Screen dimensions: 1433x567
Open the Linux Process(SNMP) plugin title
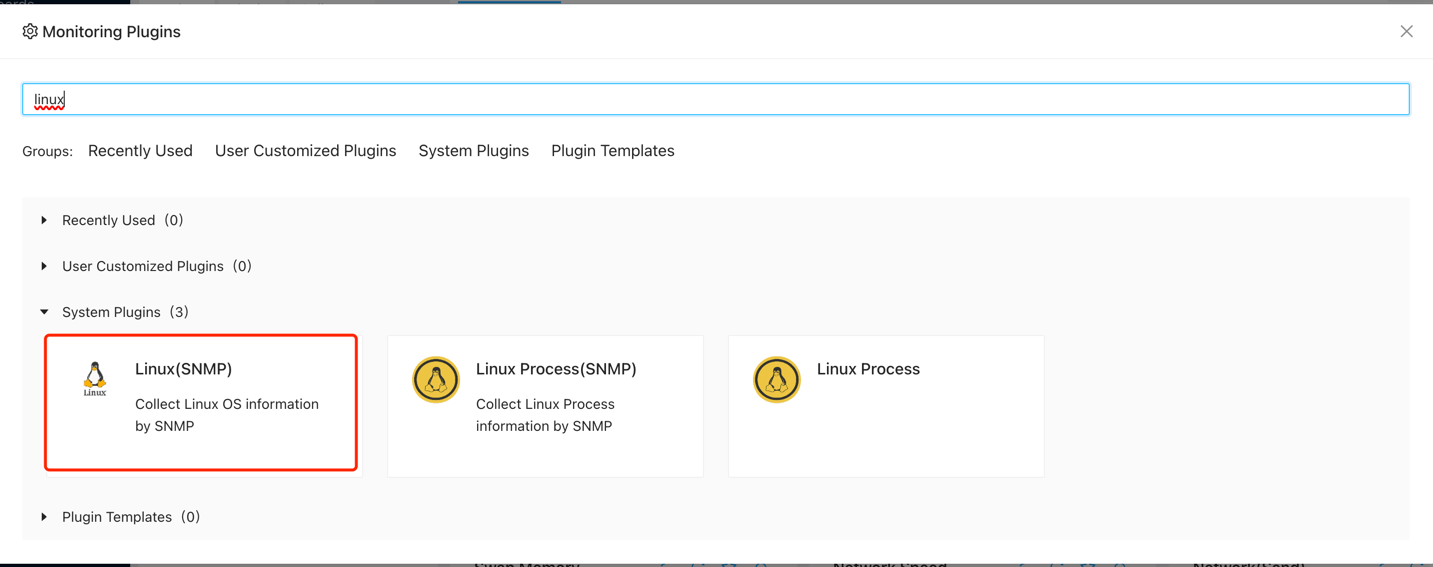pos(556,369)
